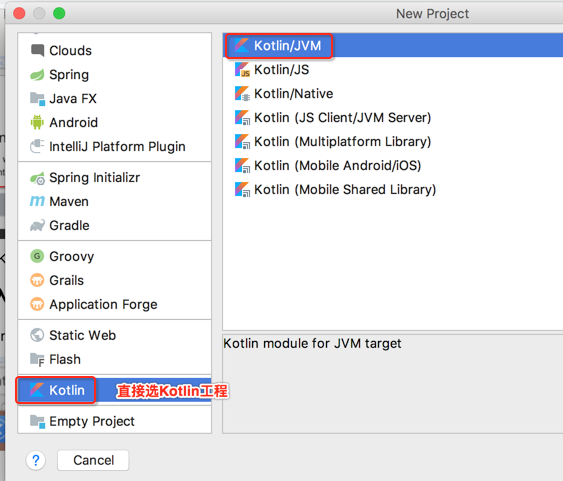Click the Maven m icon
This screenshot has width=563, height=481.
(x=37, y=201)
